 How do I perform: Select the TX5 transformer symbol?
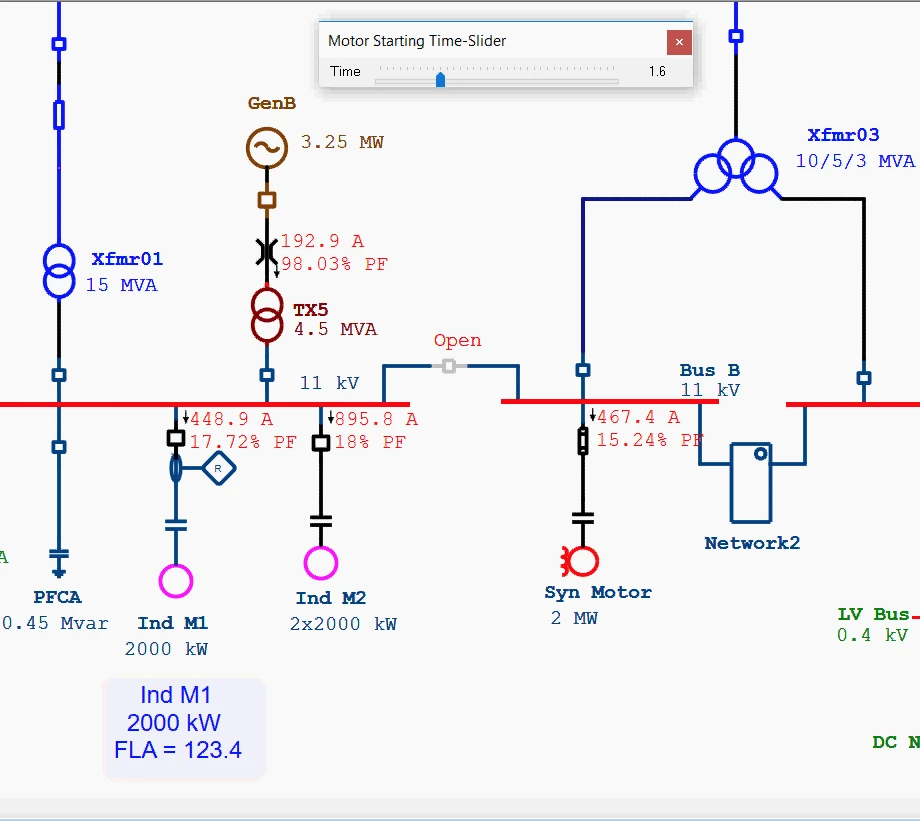coord(267,315)
